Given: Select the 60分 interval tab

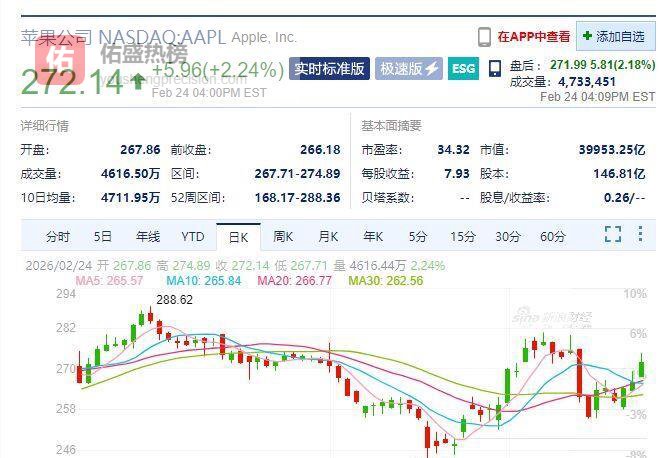Looking at the screenshot, I should tap(552, 237).
